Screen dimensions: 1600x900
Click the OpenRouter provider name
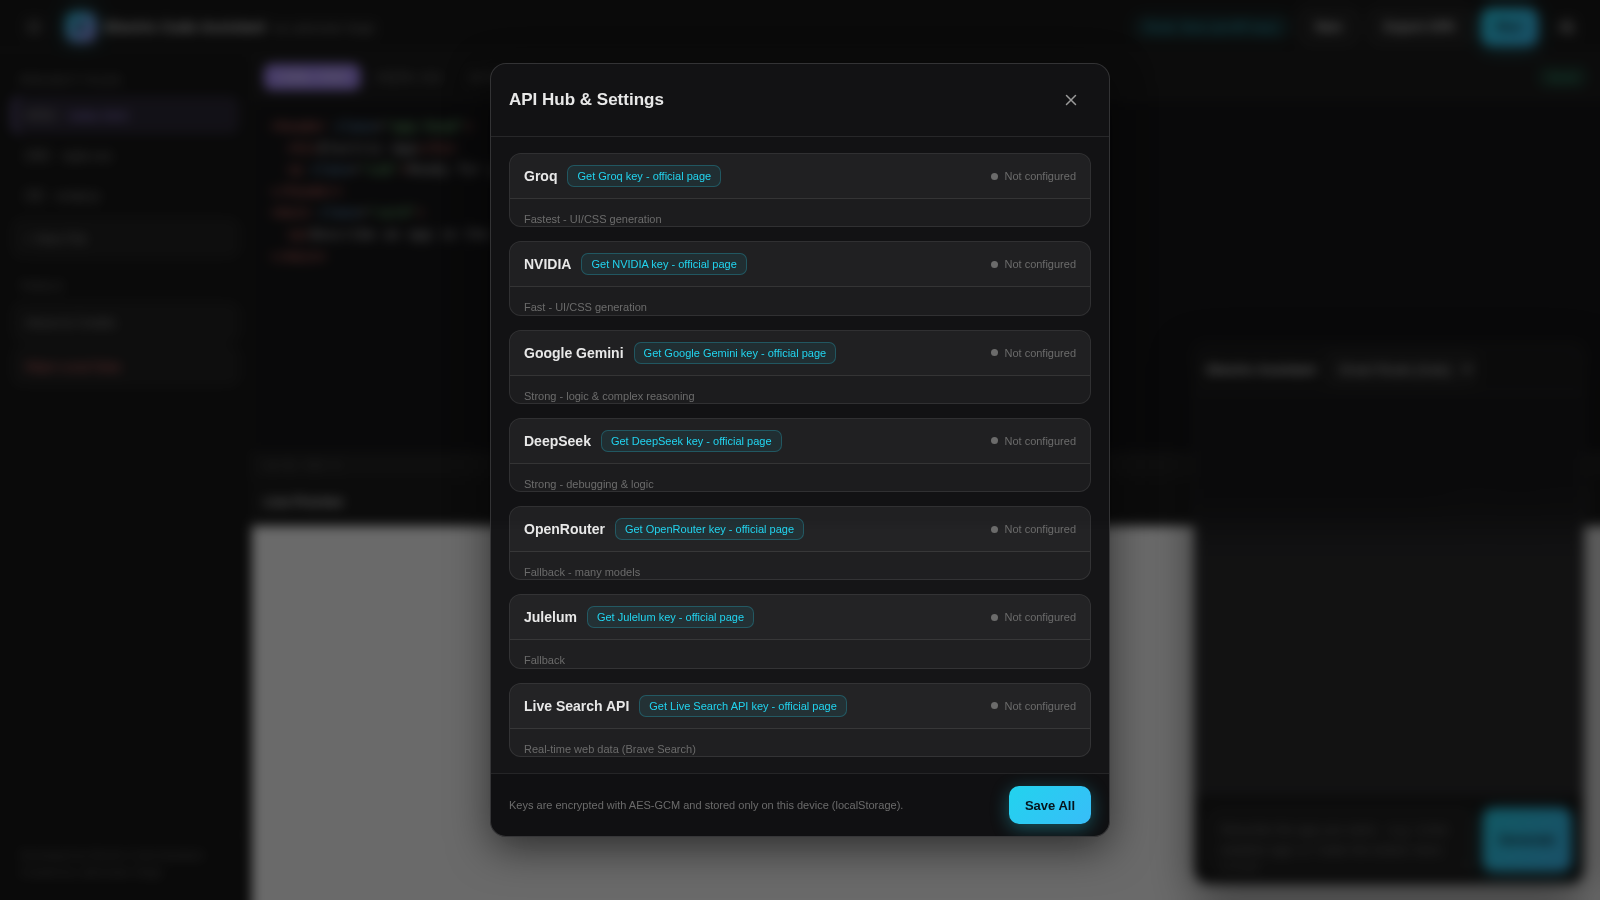click(564, 529)
